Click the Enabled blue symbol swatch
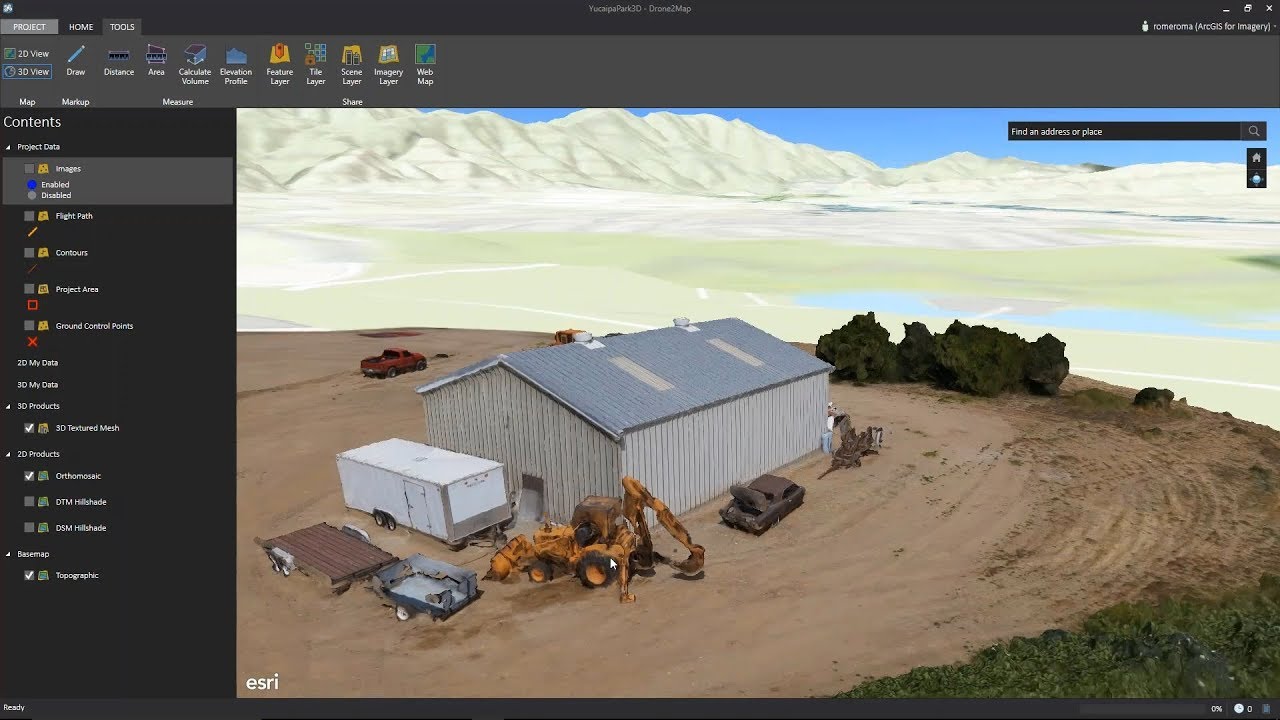Image resolution: width=1280 pixels, height=720 pixels. coord(32,185)
